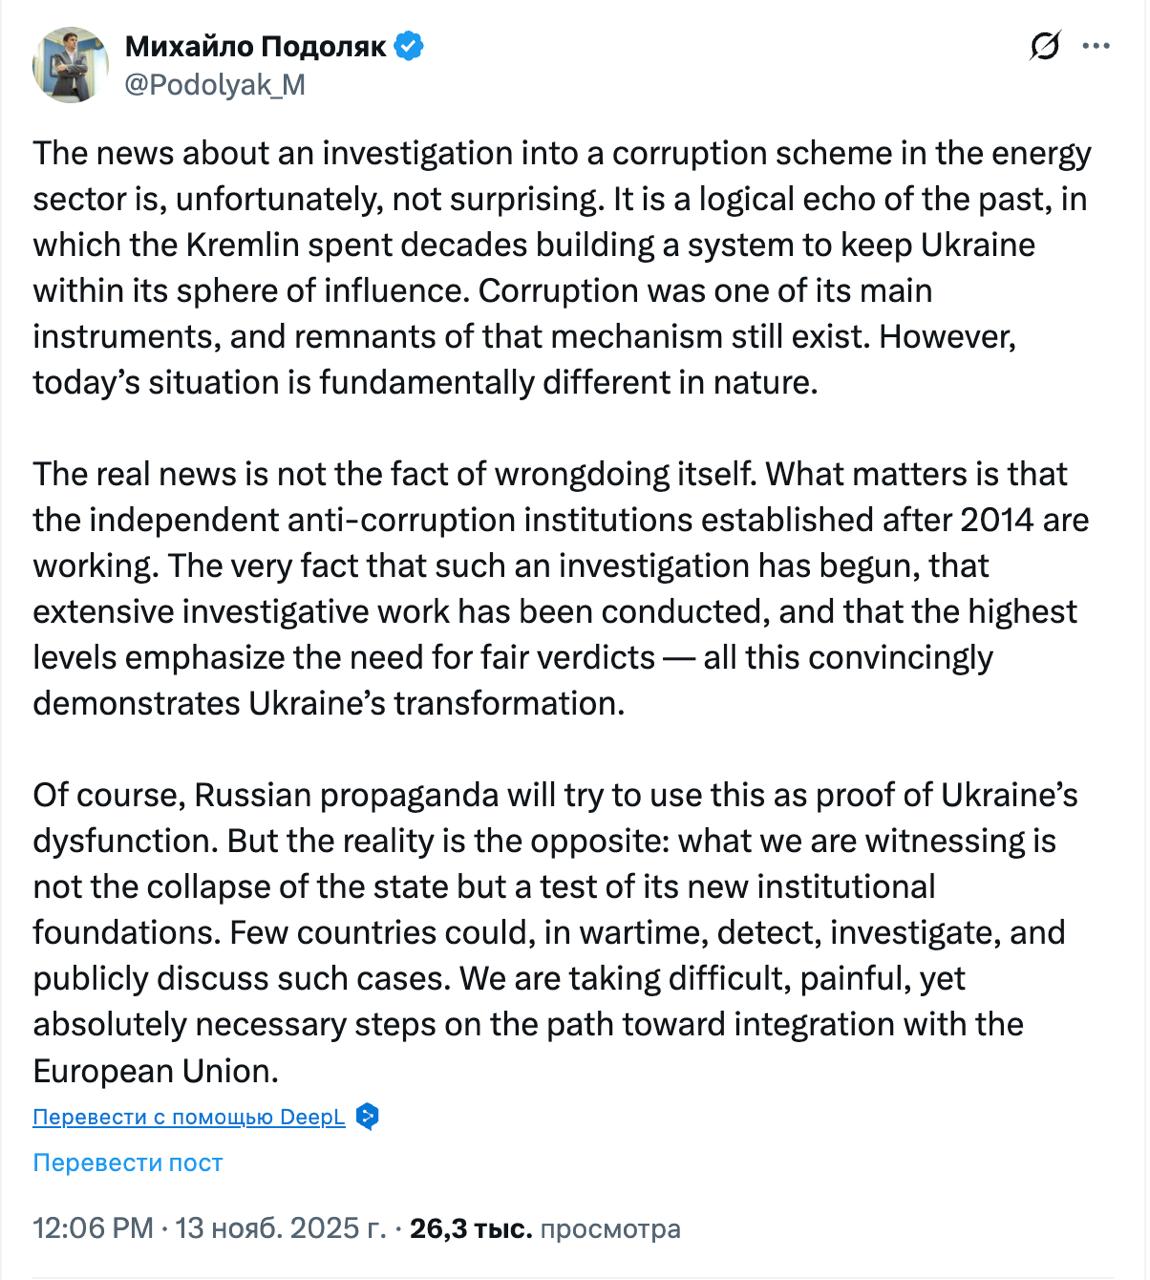Click the Grok analysis icon on the post
Screen dimensions: 1150x1280
(x=1042, y=44)
